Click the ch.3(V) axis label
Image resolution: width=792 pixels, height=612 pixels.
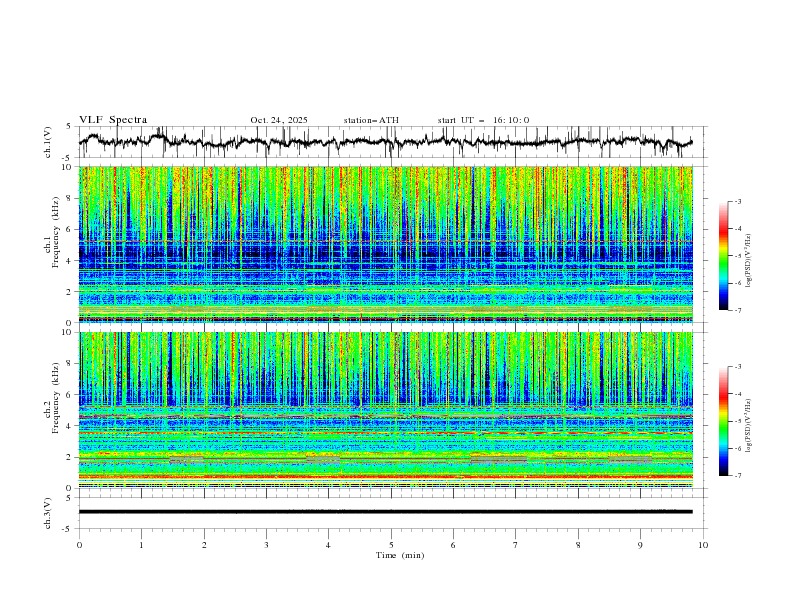[x=48, y=513]
